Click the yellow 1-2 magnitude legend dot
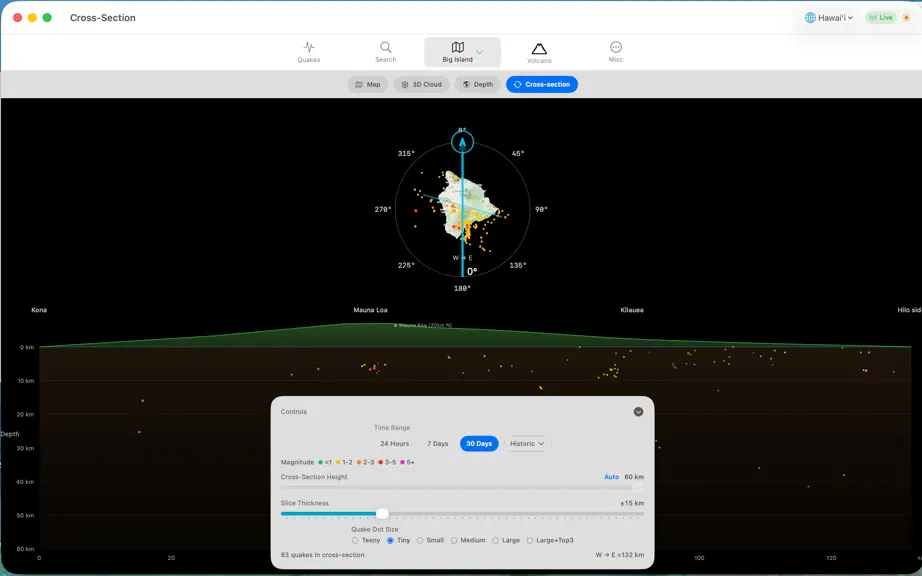This screenshot has width=922, height=576. click(338, 463)
